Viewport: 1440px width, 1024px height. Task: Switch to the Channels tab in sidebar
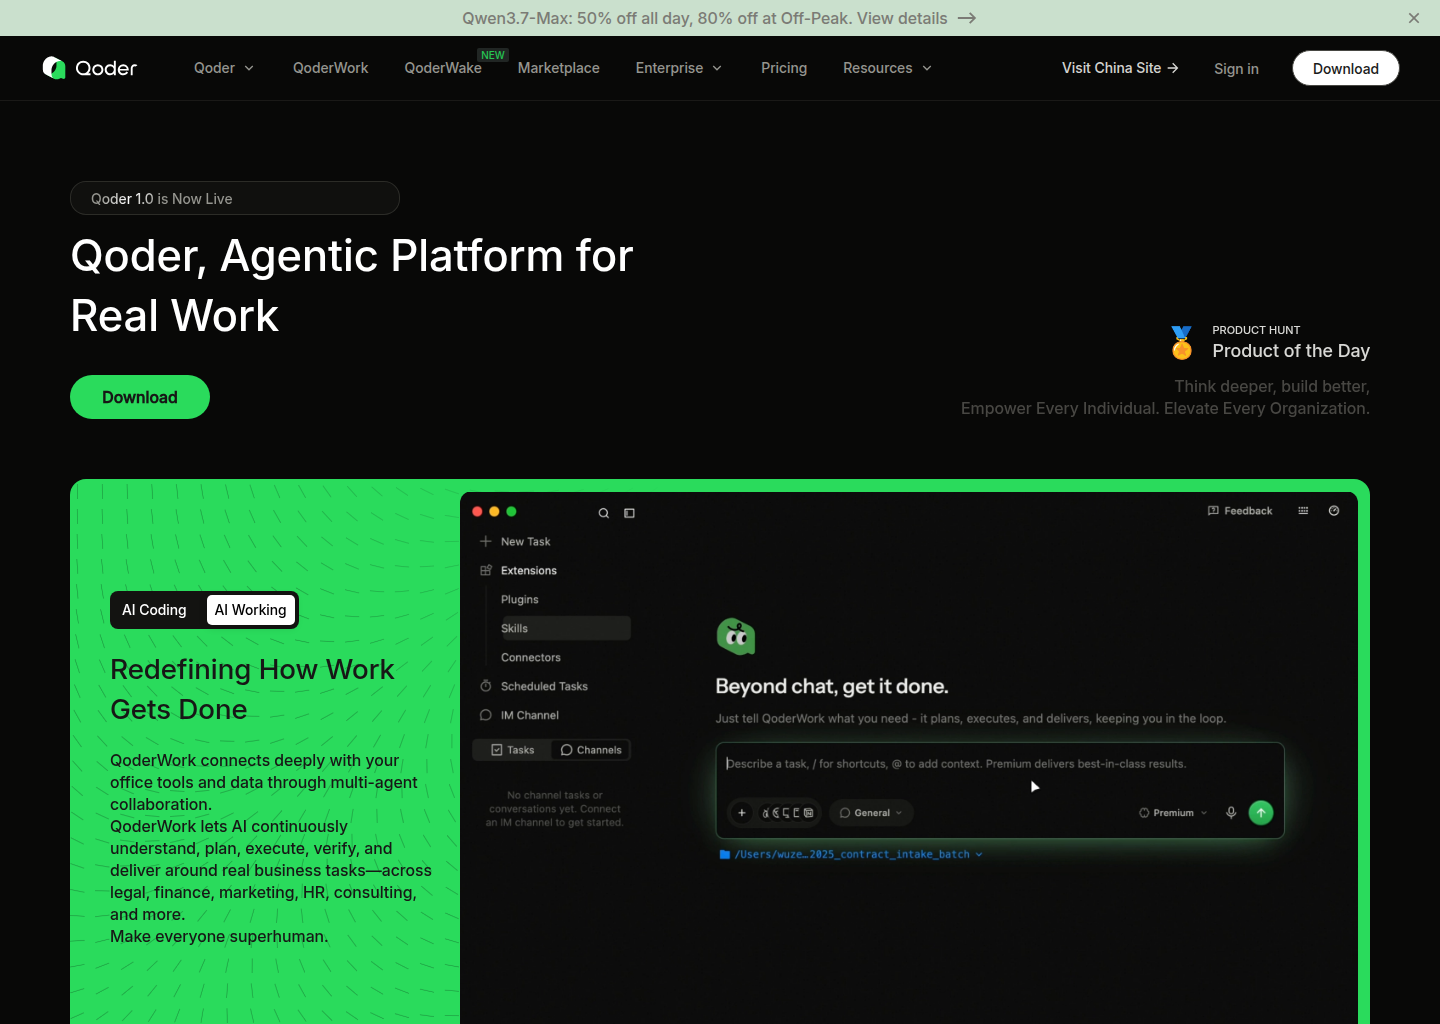591,750
